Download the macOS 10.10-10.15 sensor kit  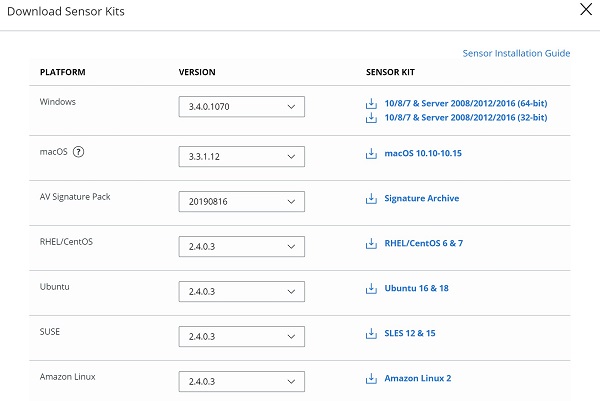click(423, 153)
